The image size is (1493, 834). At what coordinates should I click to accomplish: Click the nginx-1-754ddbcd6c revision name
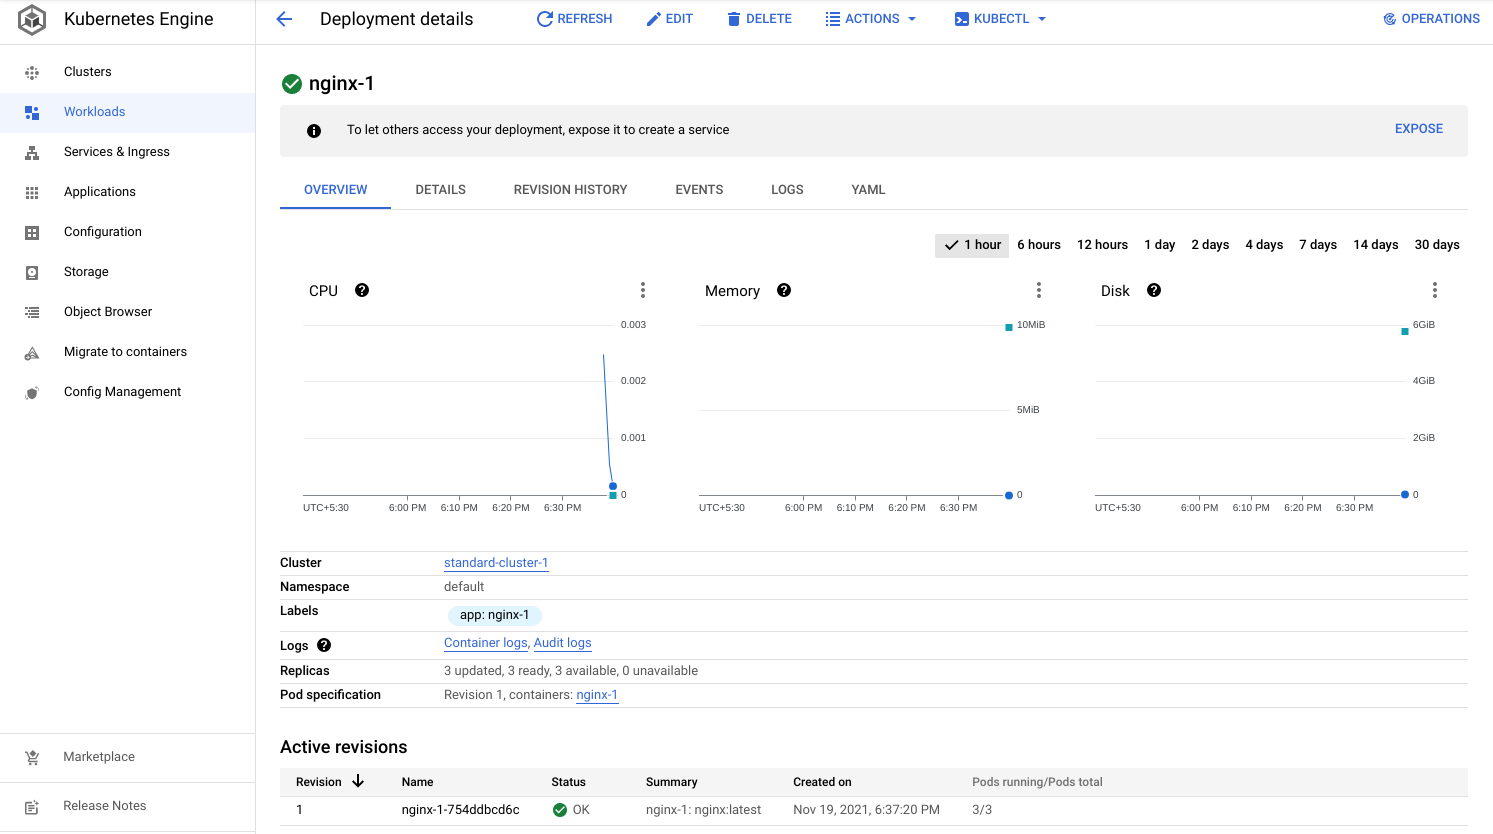point(460,810)
